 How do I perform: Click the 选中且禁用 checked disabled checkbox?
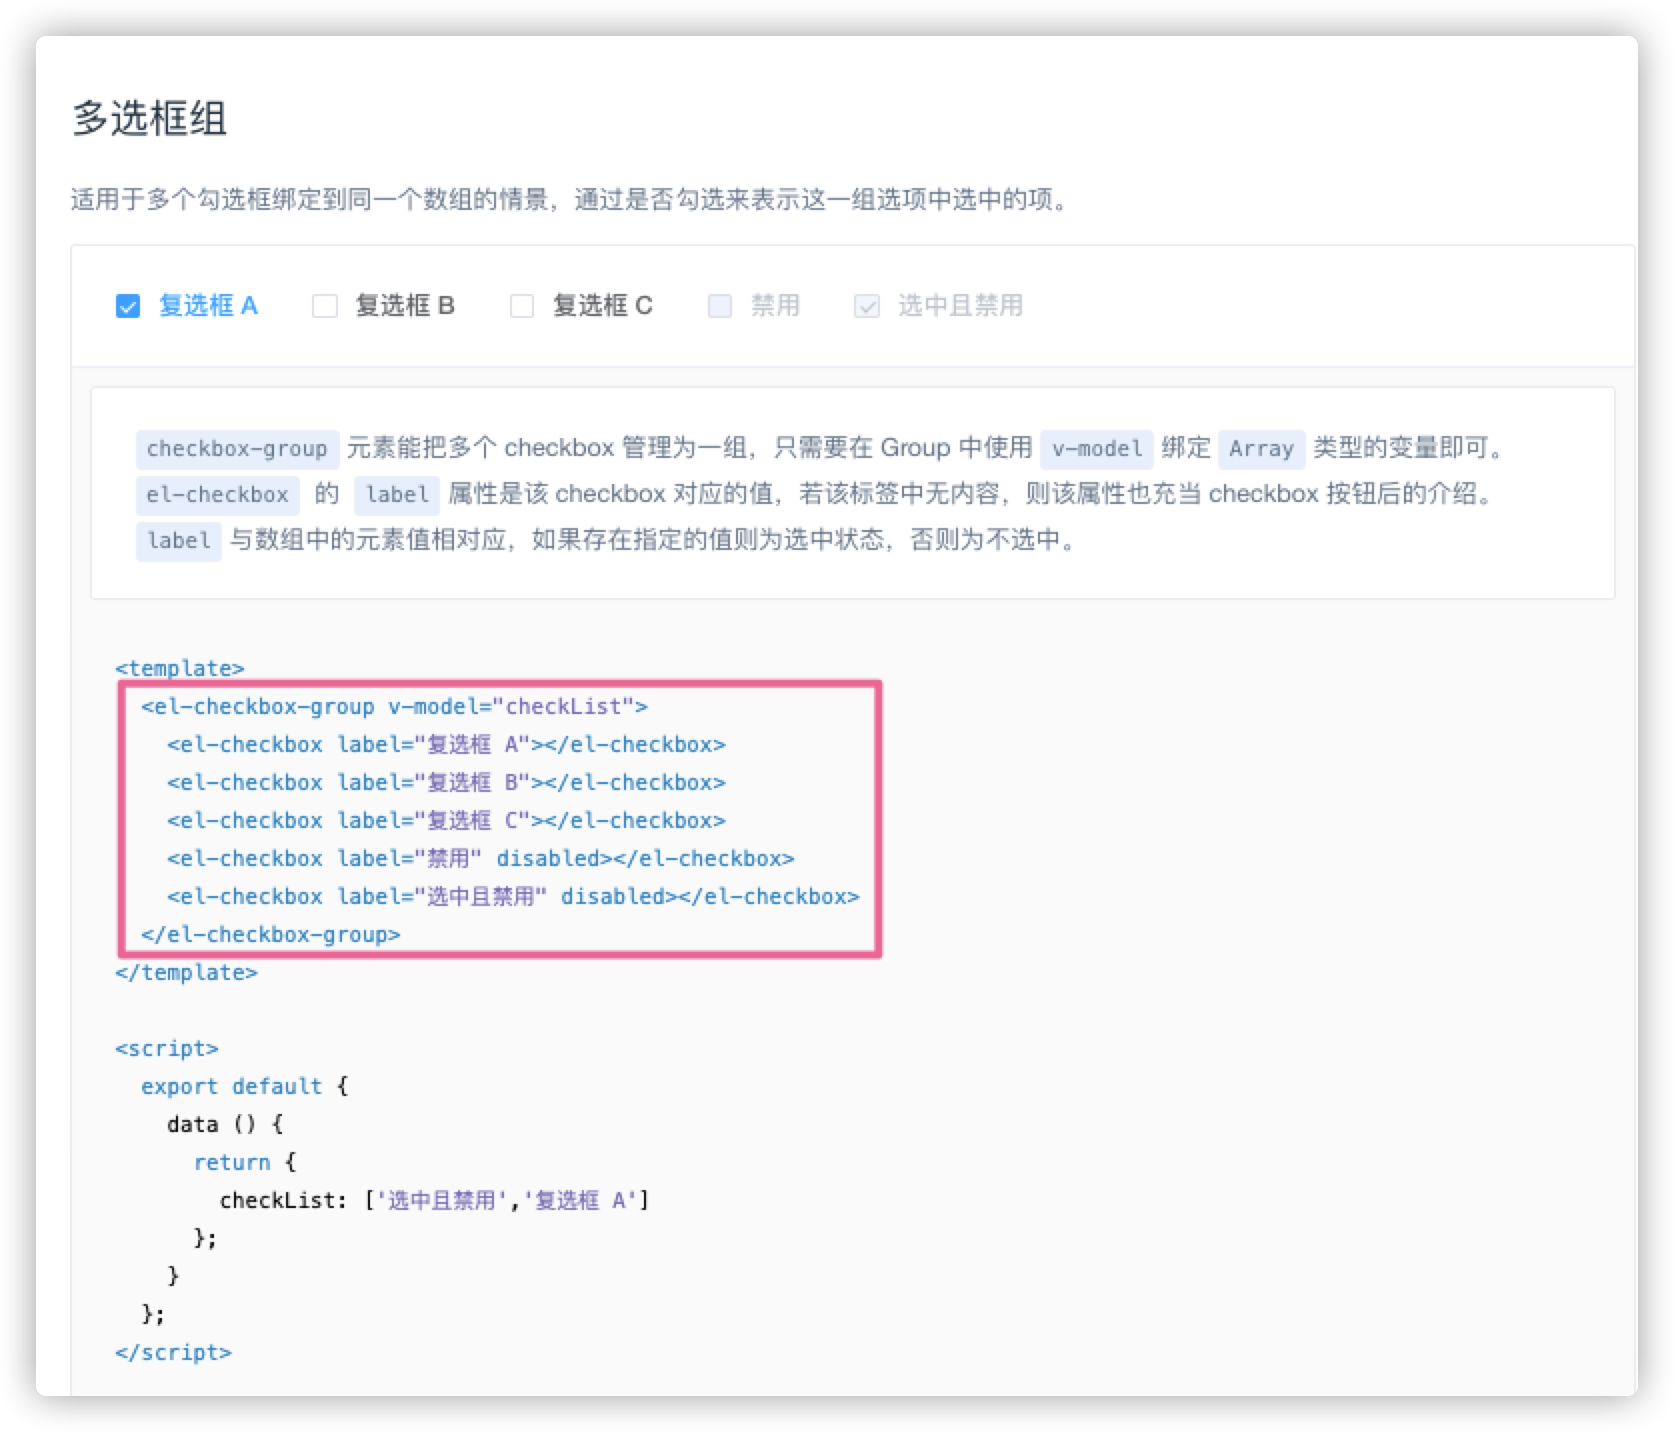867,306
